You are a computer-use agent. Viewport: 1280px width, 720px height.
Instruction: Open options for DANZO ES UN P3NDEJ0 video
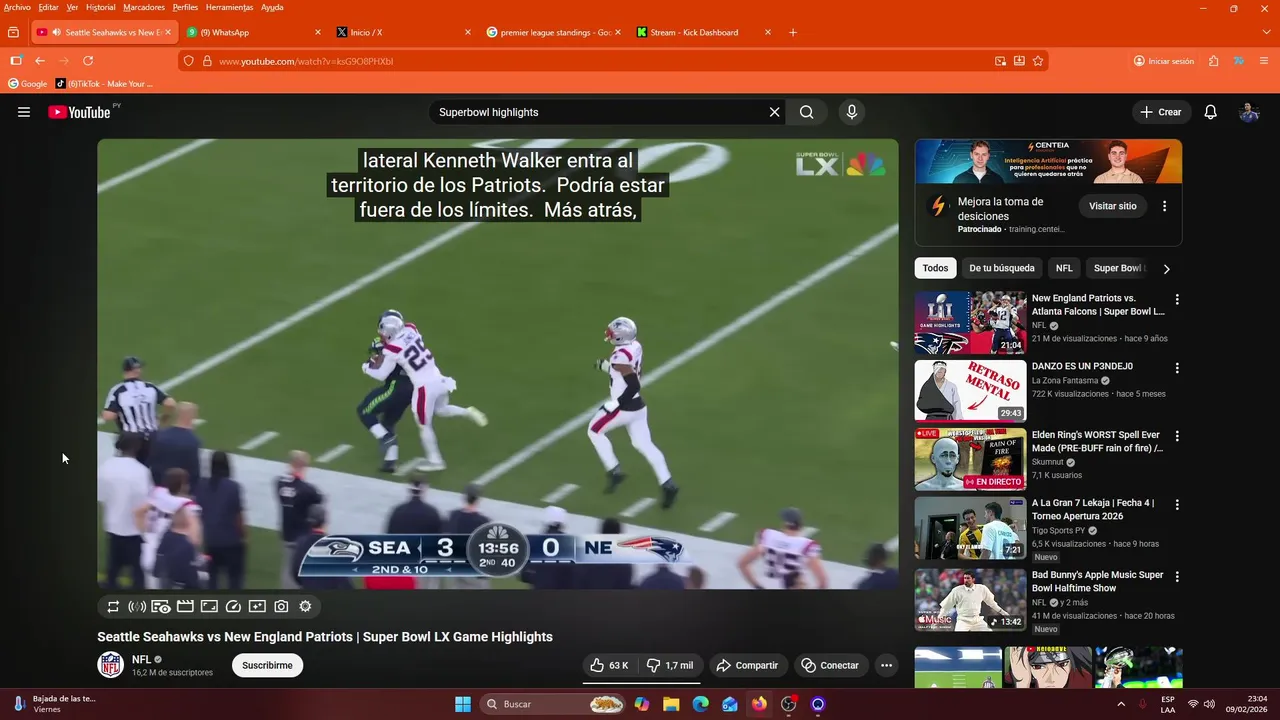pos(1177,368)
